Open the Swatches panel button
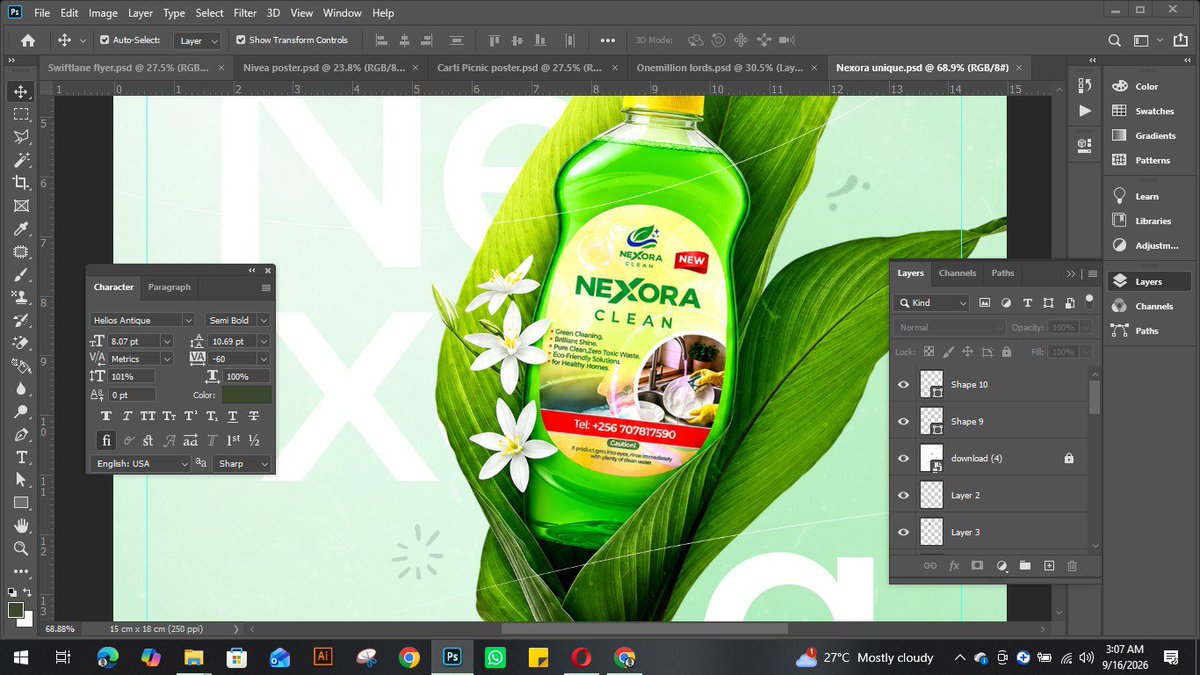This screenshot has width=1200, height=675. tap(1147, 111)
